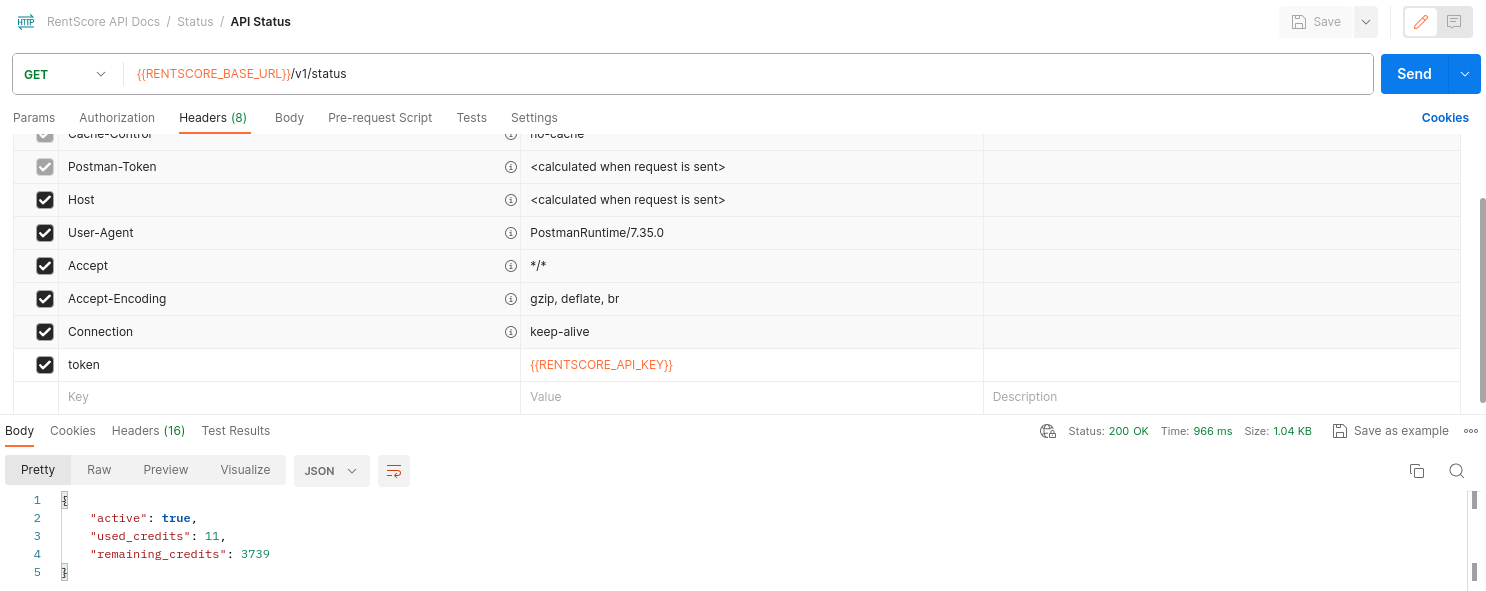Select the Pretty view

tap(38, 470)
